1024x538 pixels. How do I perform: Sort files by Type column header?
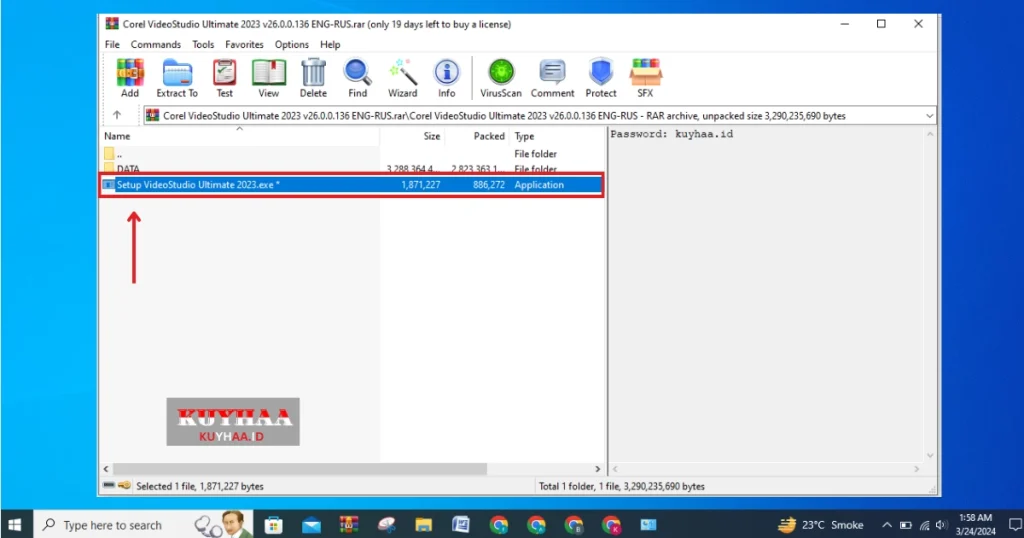(524, 136)
